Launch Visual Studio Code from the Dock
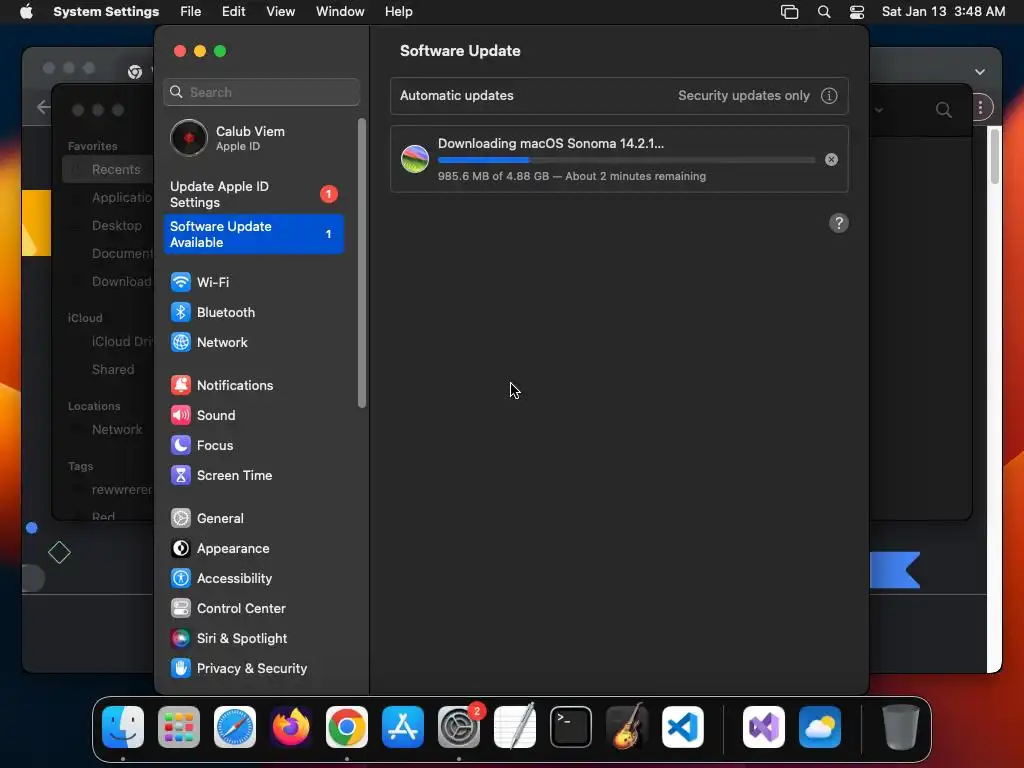 click(683, 727)
